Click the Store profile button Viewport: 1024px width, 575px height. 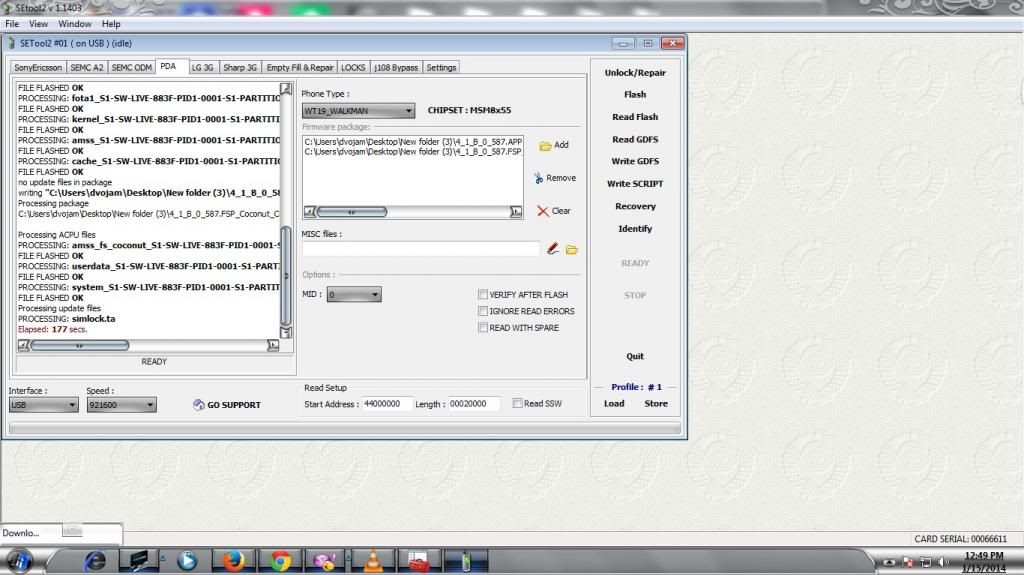[x=656, y=404]
